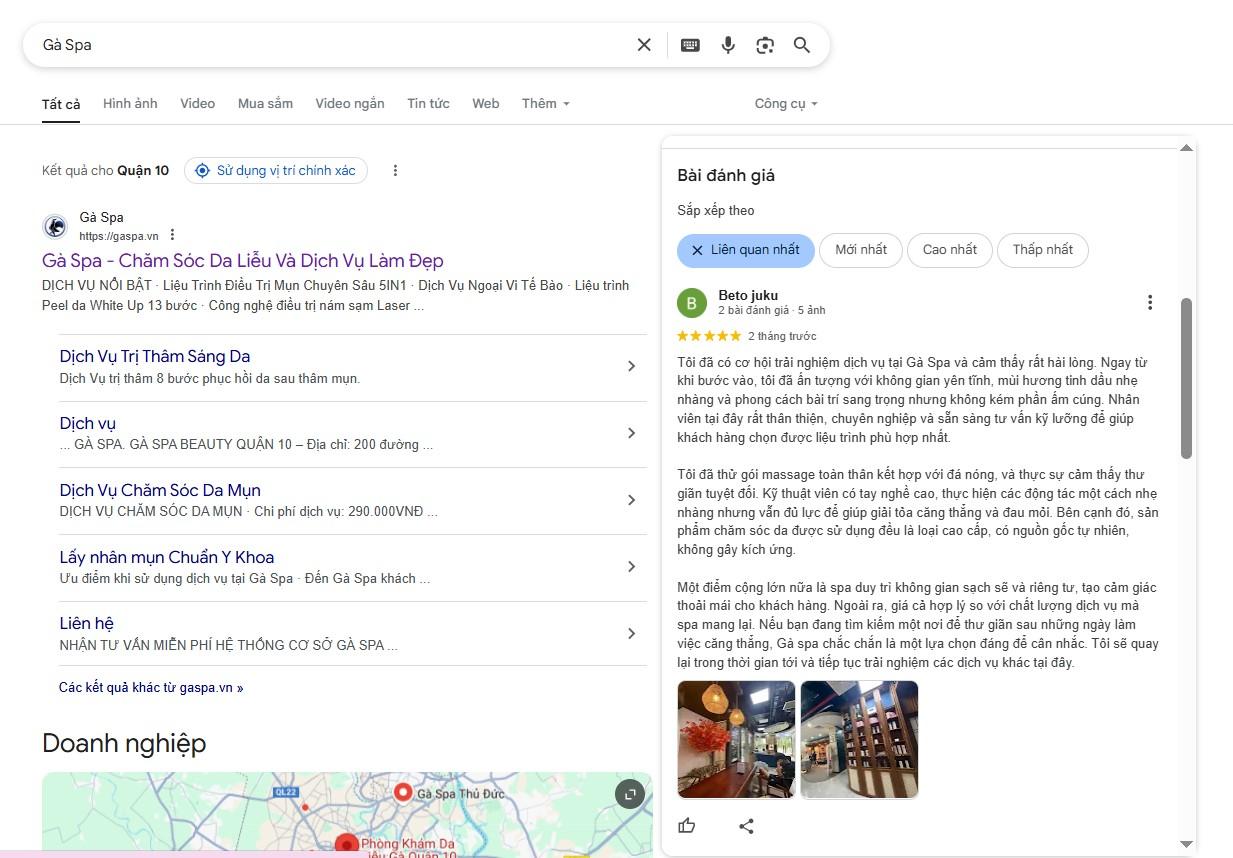1233x858 pixels.
Task: Remove the Liên quan nhất sort filter
Action: pyautogui.click(x=697, y=250)
